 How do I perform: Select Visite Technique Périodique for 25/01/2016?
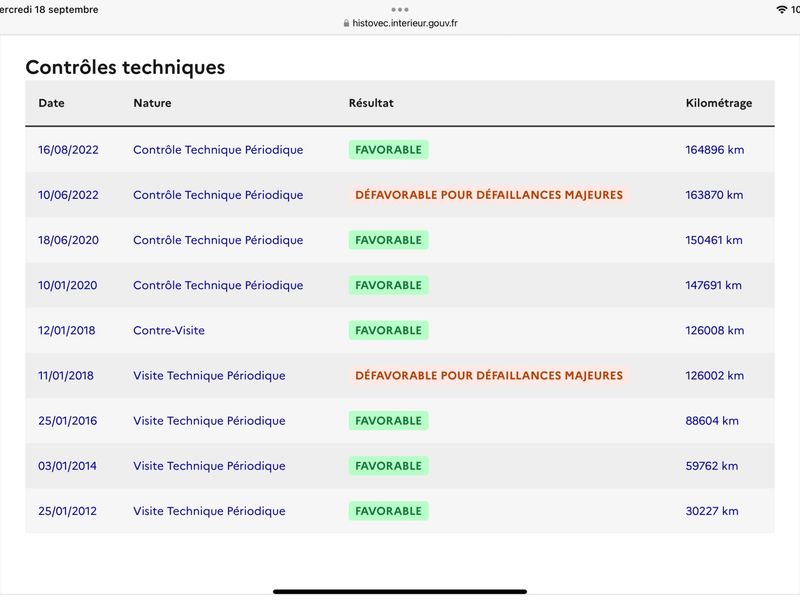pos(209,421)
